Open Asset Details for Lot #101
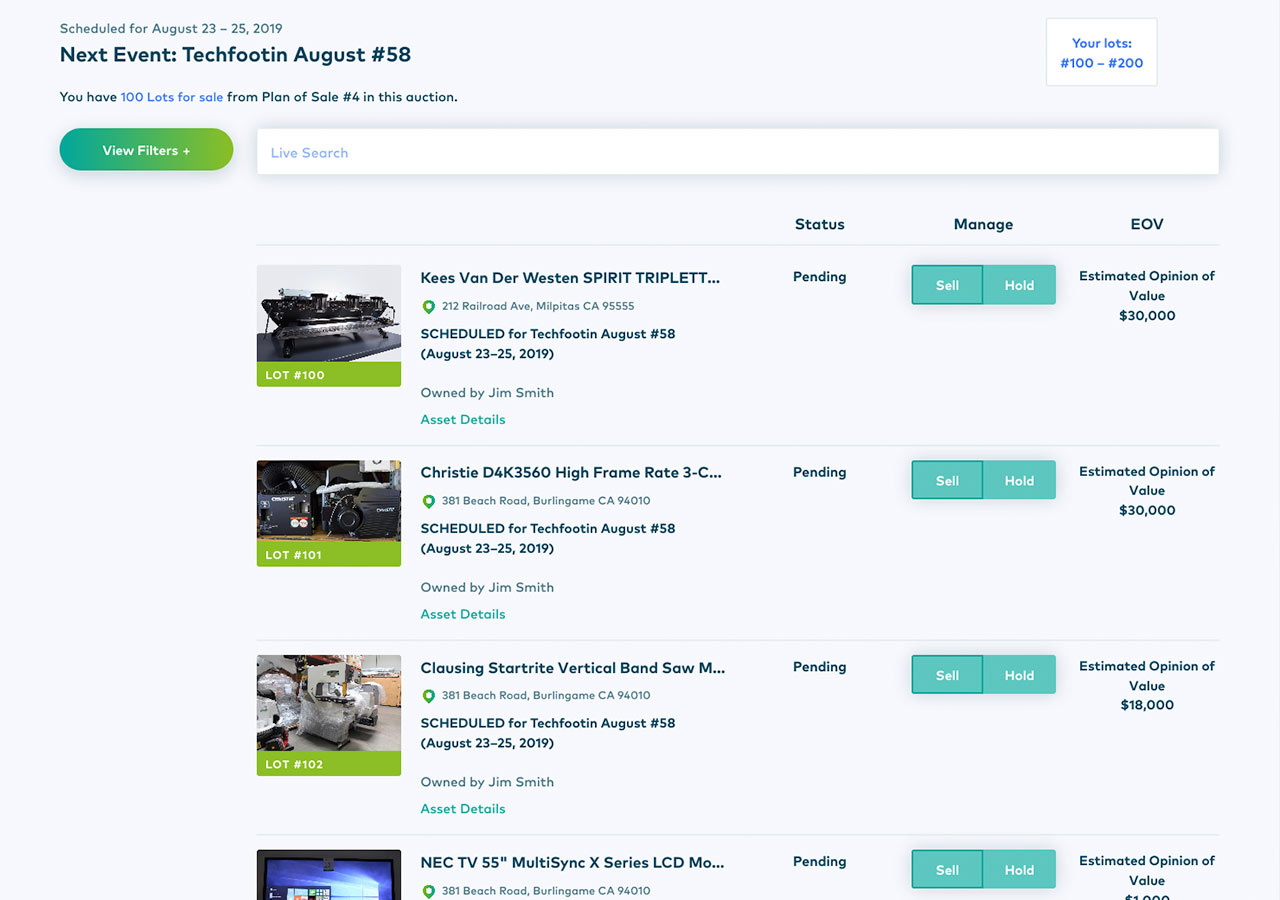This screenshot has width=1280, height=900. coord(463,614)
